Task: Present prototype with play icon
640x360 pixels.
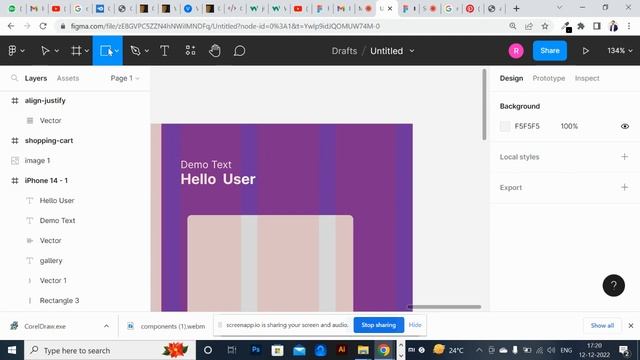Action: click(x=585, y=51)
